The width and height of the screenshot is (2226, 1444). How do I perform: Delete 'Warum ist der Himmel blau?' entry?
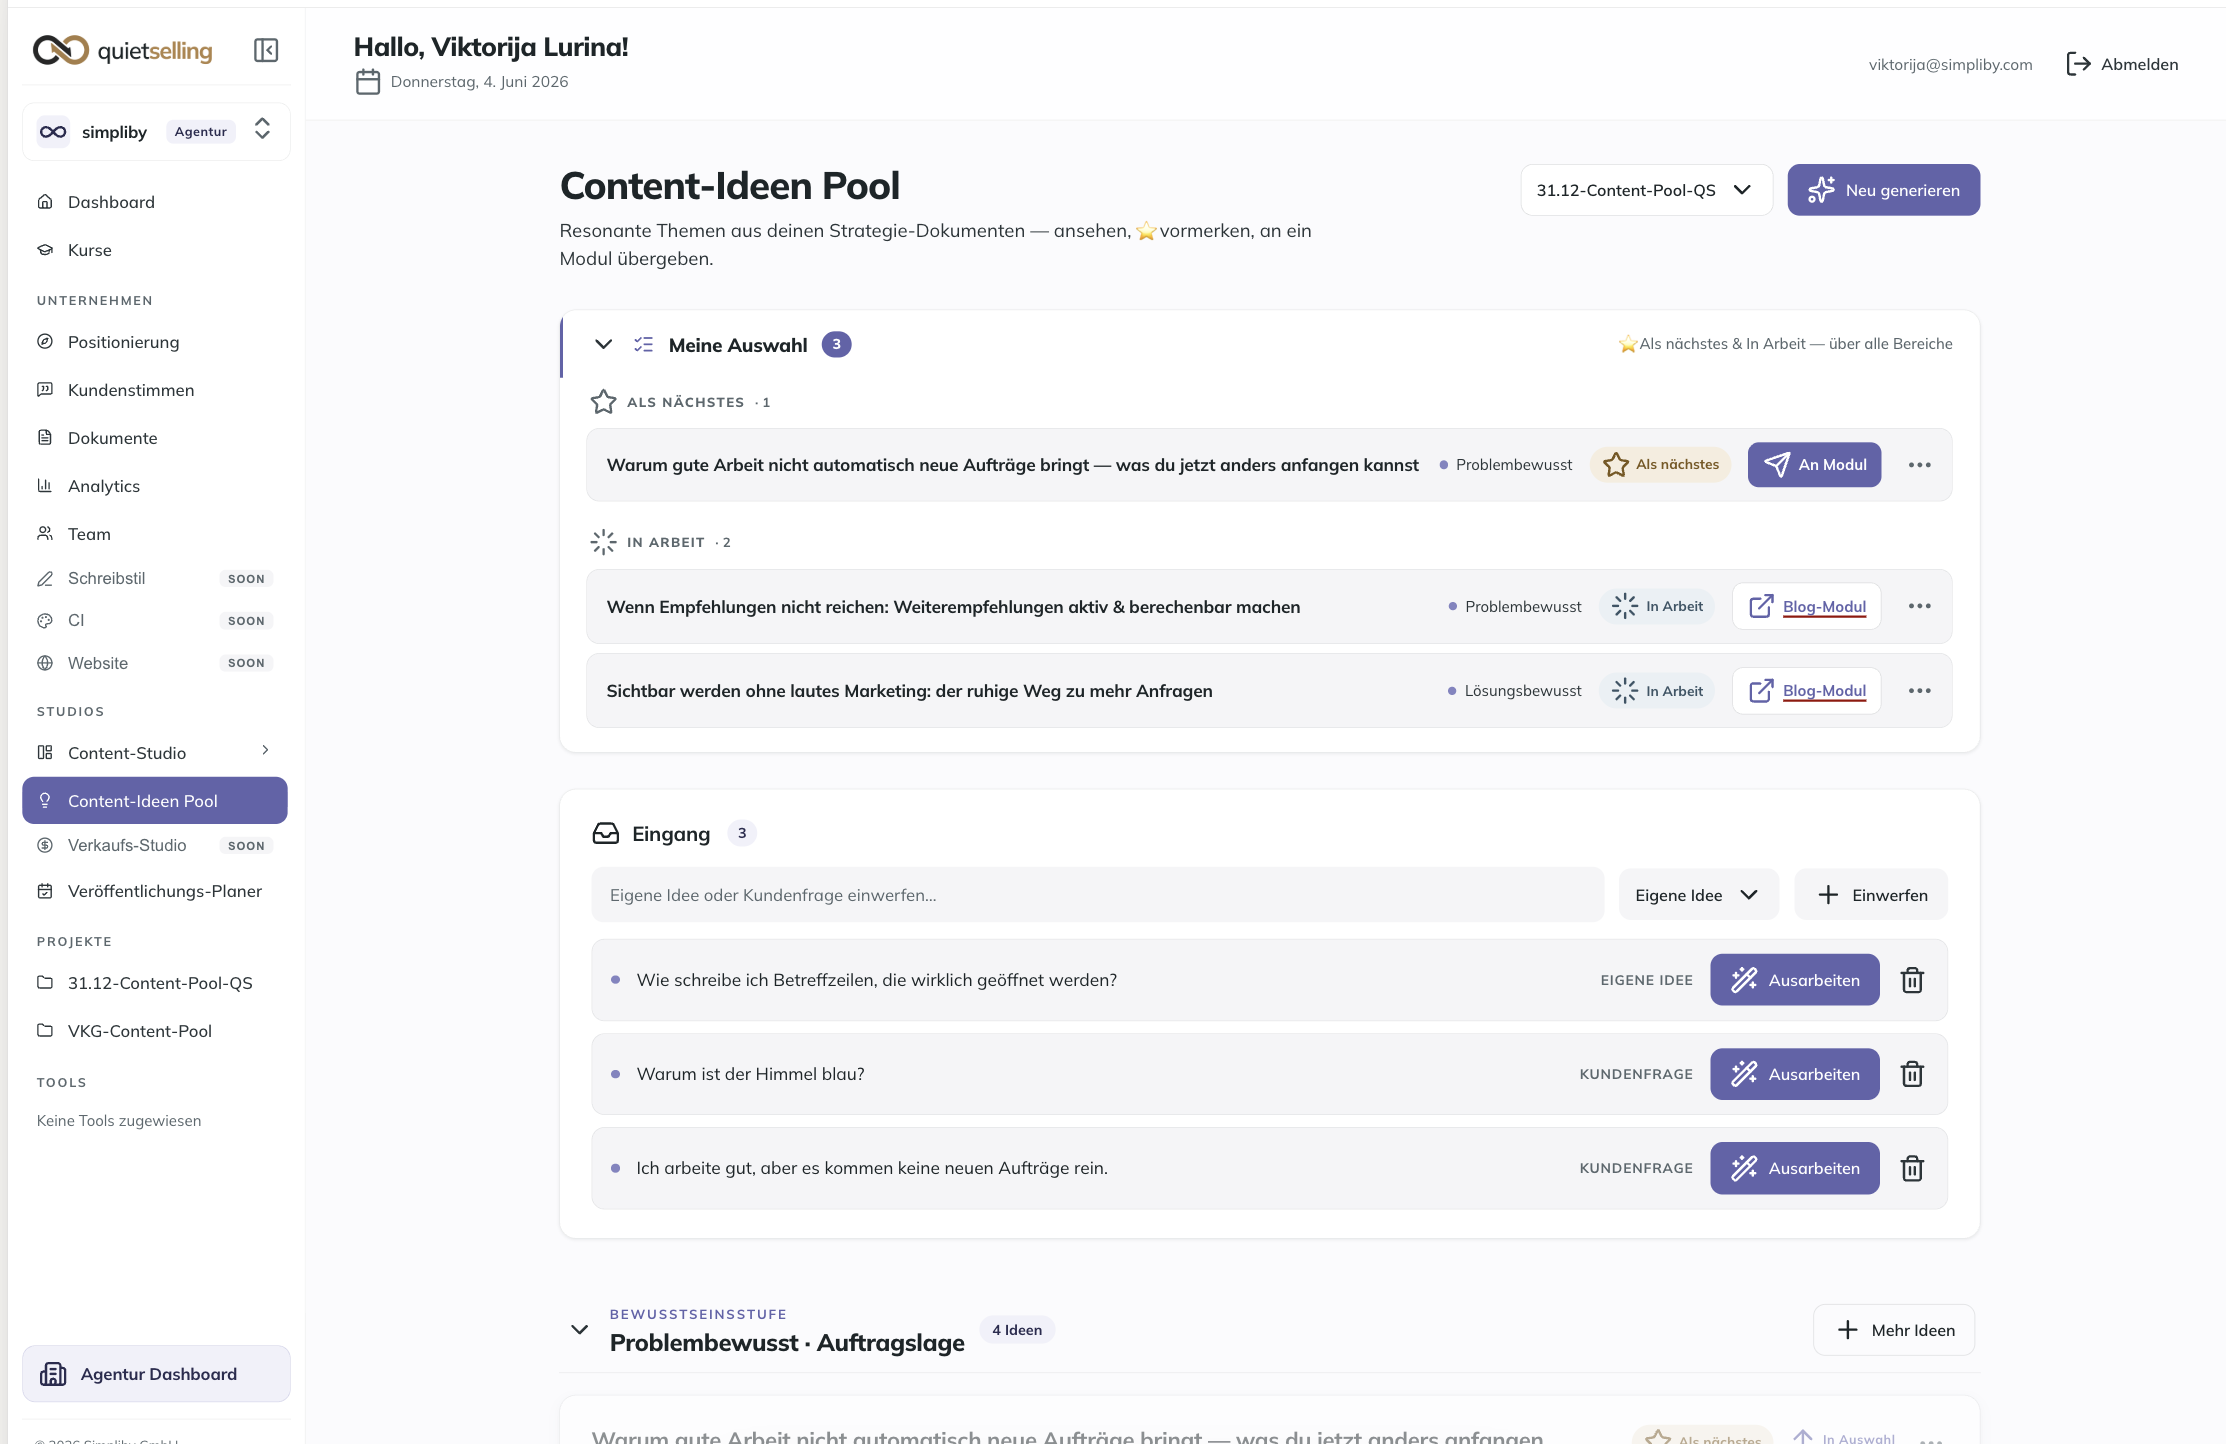coord(1912,1074)
